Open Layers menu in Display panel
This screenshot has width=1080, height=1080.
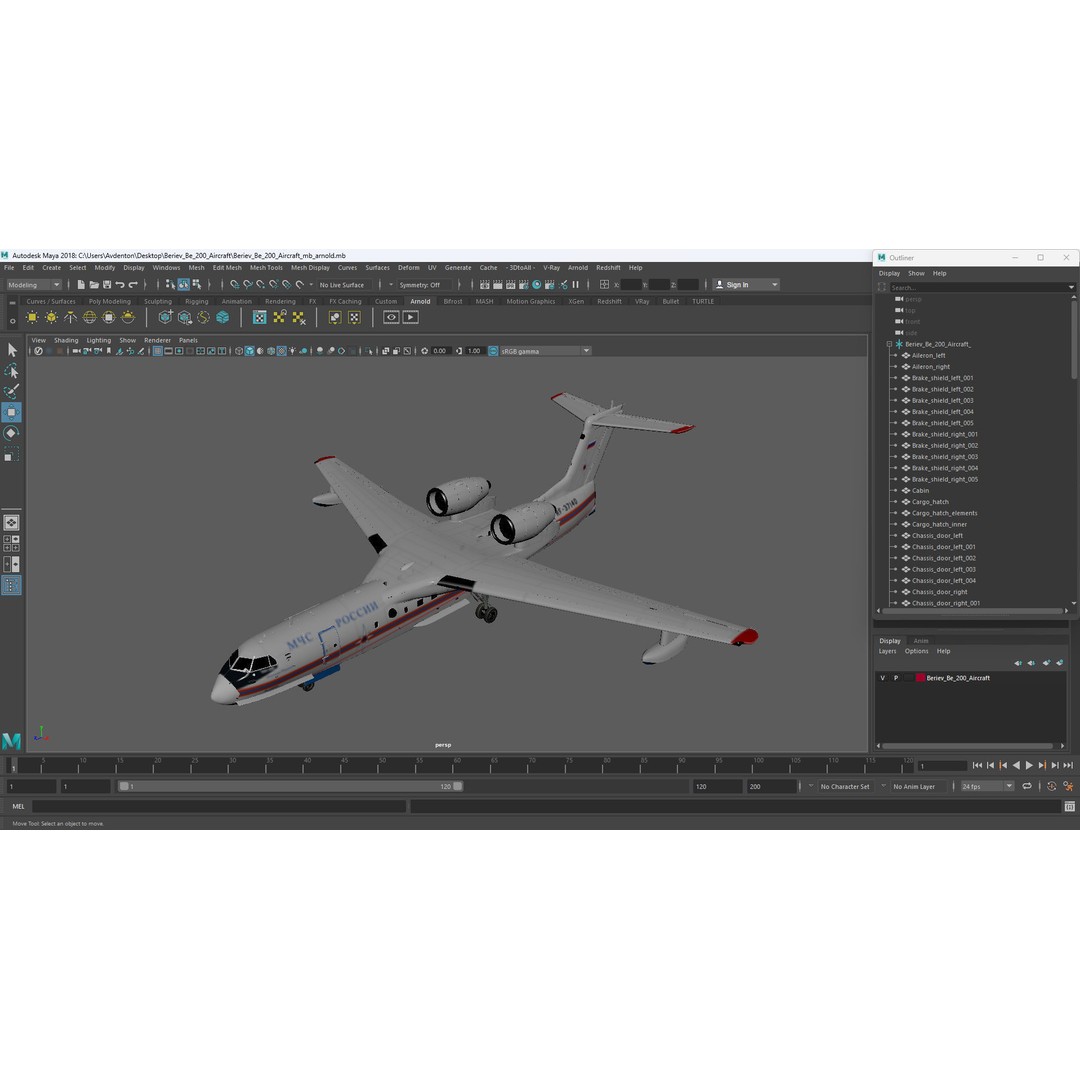click(887, 651)
